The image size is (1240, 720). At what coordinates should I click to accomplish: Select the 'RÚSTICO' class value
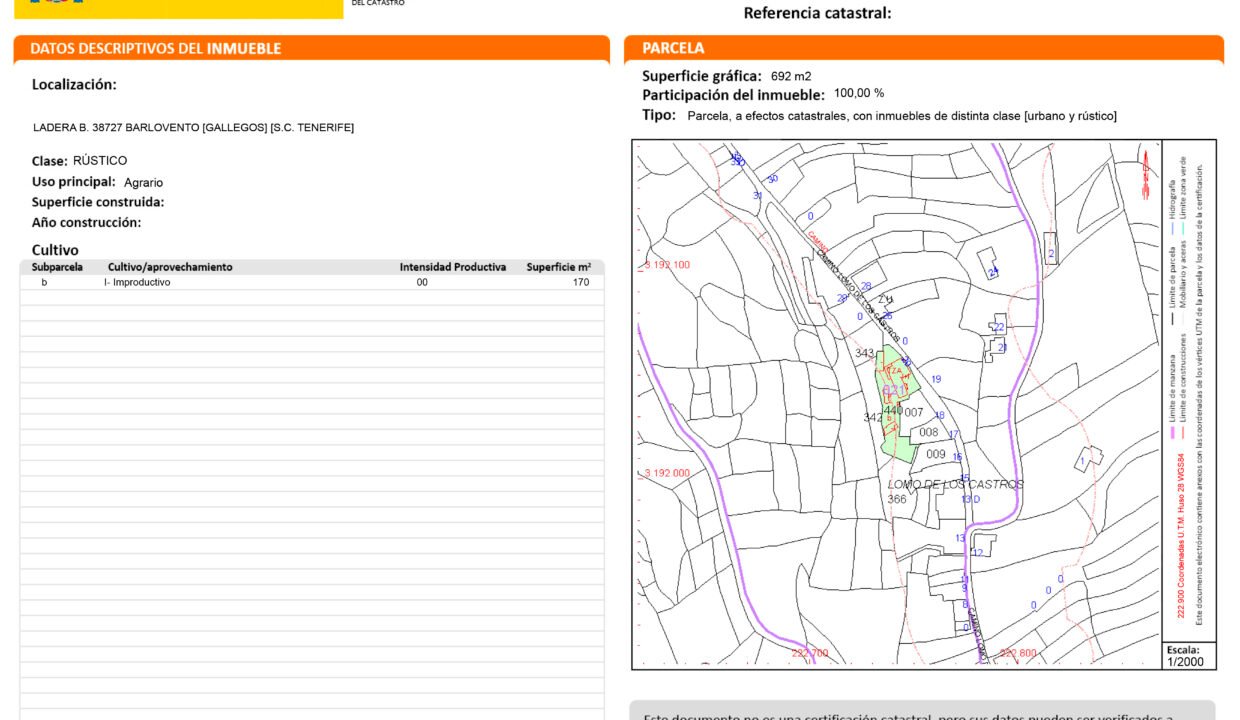click(x=100, y=161)
